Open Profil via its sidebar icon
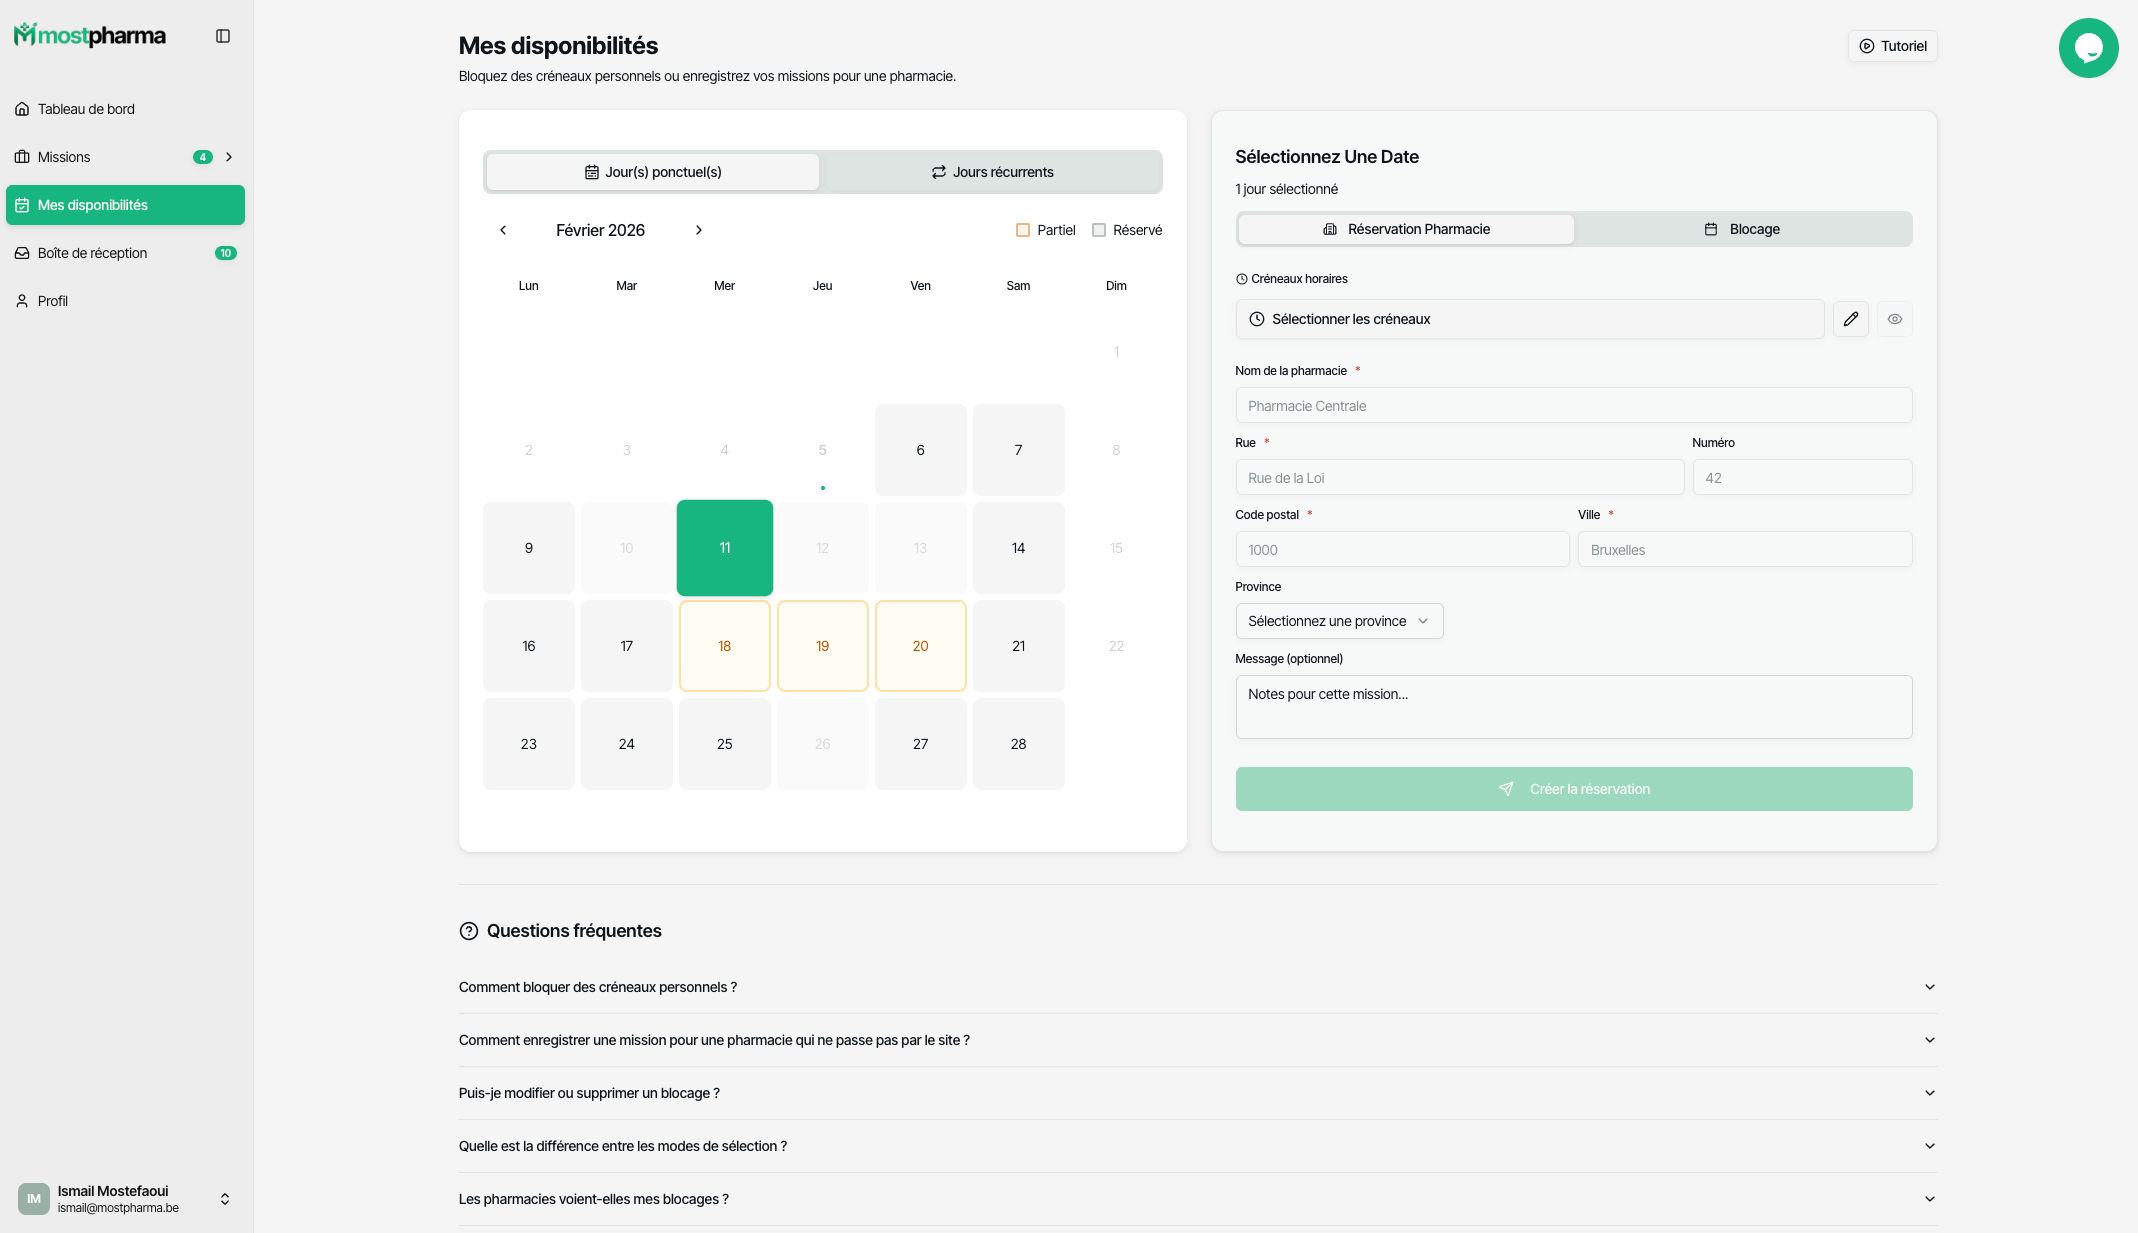This screenshot has width=2138, height=1233. click(22, 300)
